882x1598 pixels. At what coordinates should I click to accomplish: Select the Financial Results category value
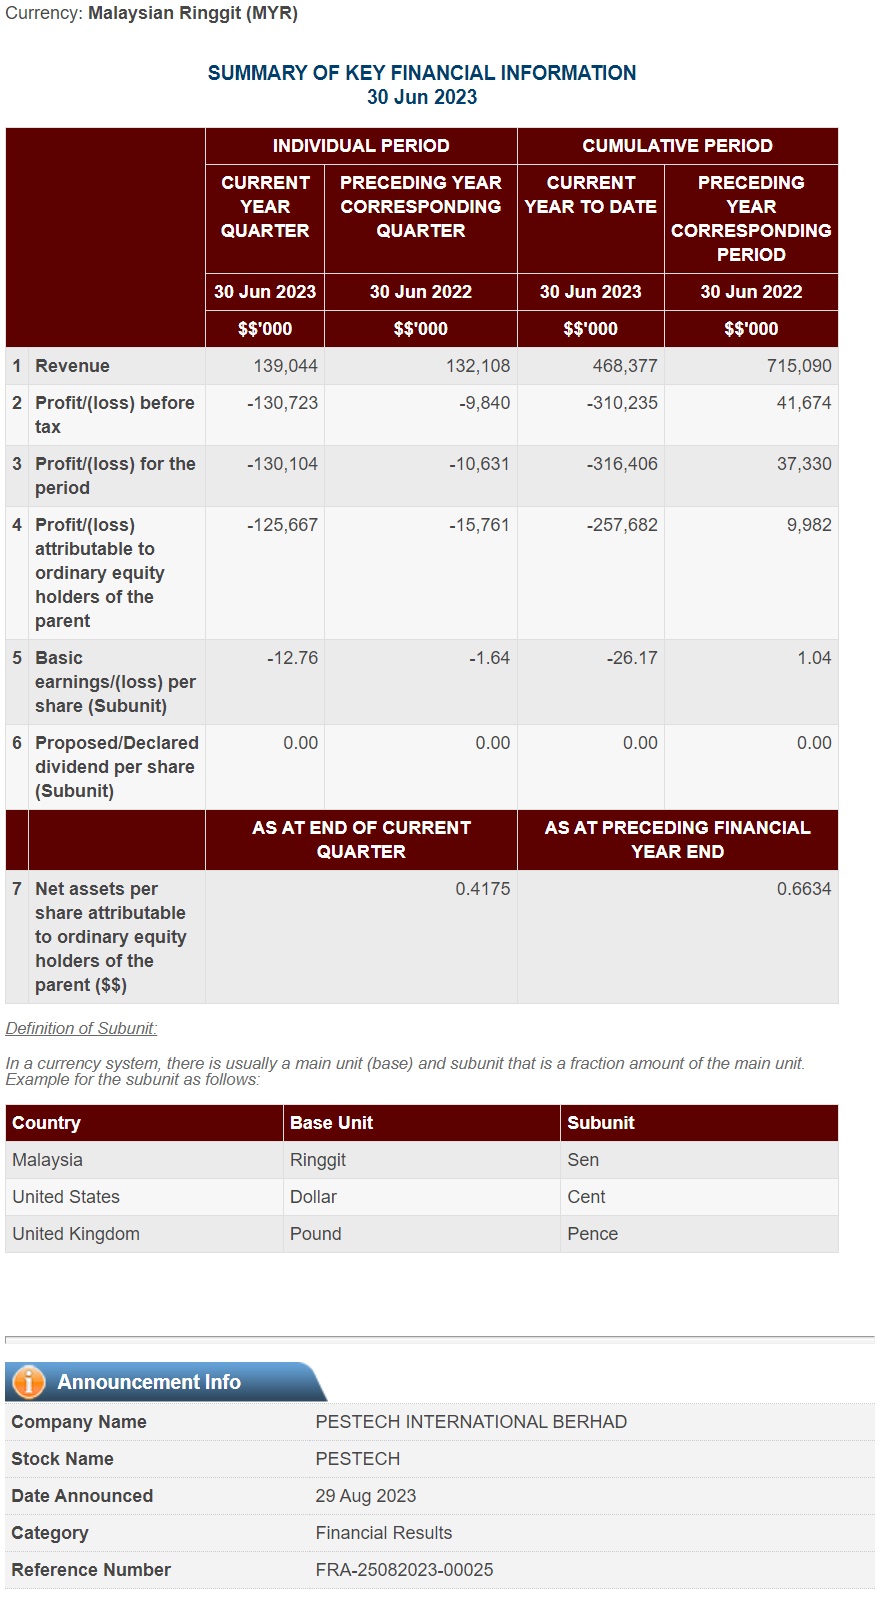pyautogui.click(x=383, y=1533)
